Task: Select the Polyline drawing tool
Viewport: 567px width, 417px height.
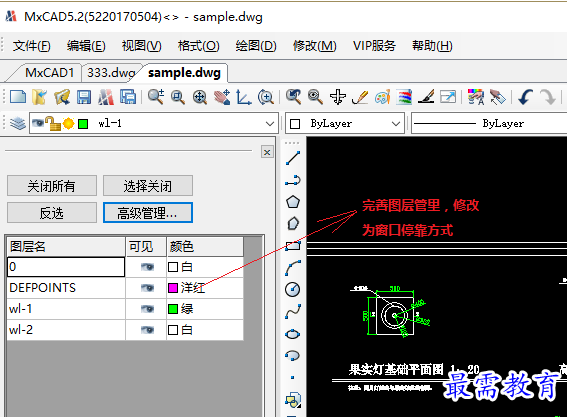Action: tap(293, 180)
